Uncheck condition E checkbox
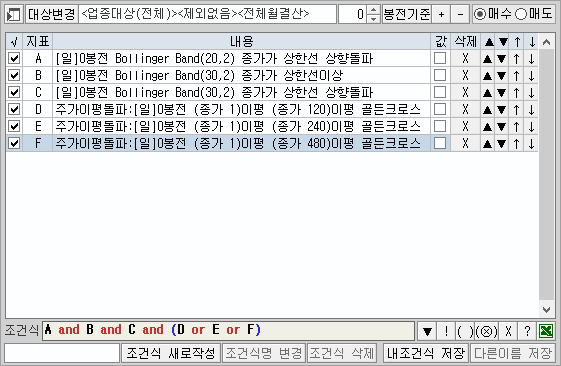 [x=14, y=126]
